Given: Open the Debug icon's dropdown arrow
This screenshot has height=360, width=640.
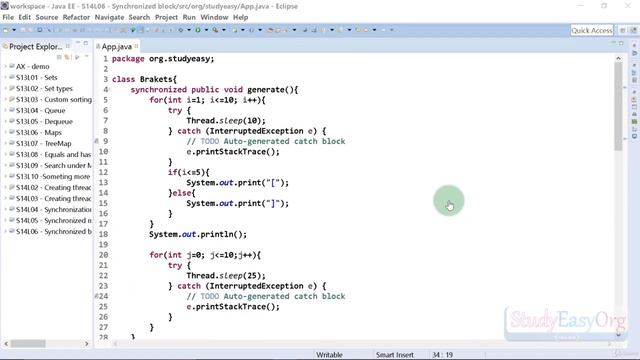Looking at the screenshot, I should pyautogui.click(x=189, y=30).
